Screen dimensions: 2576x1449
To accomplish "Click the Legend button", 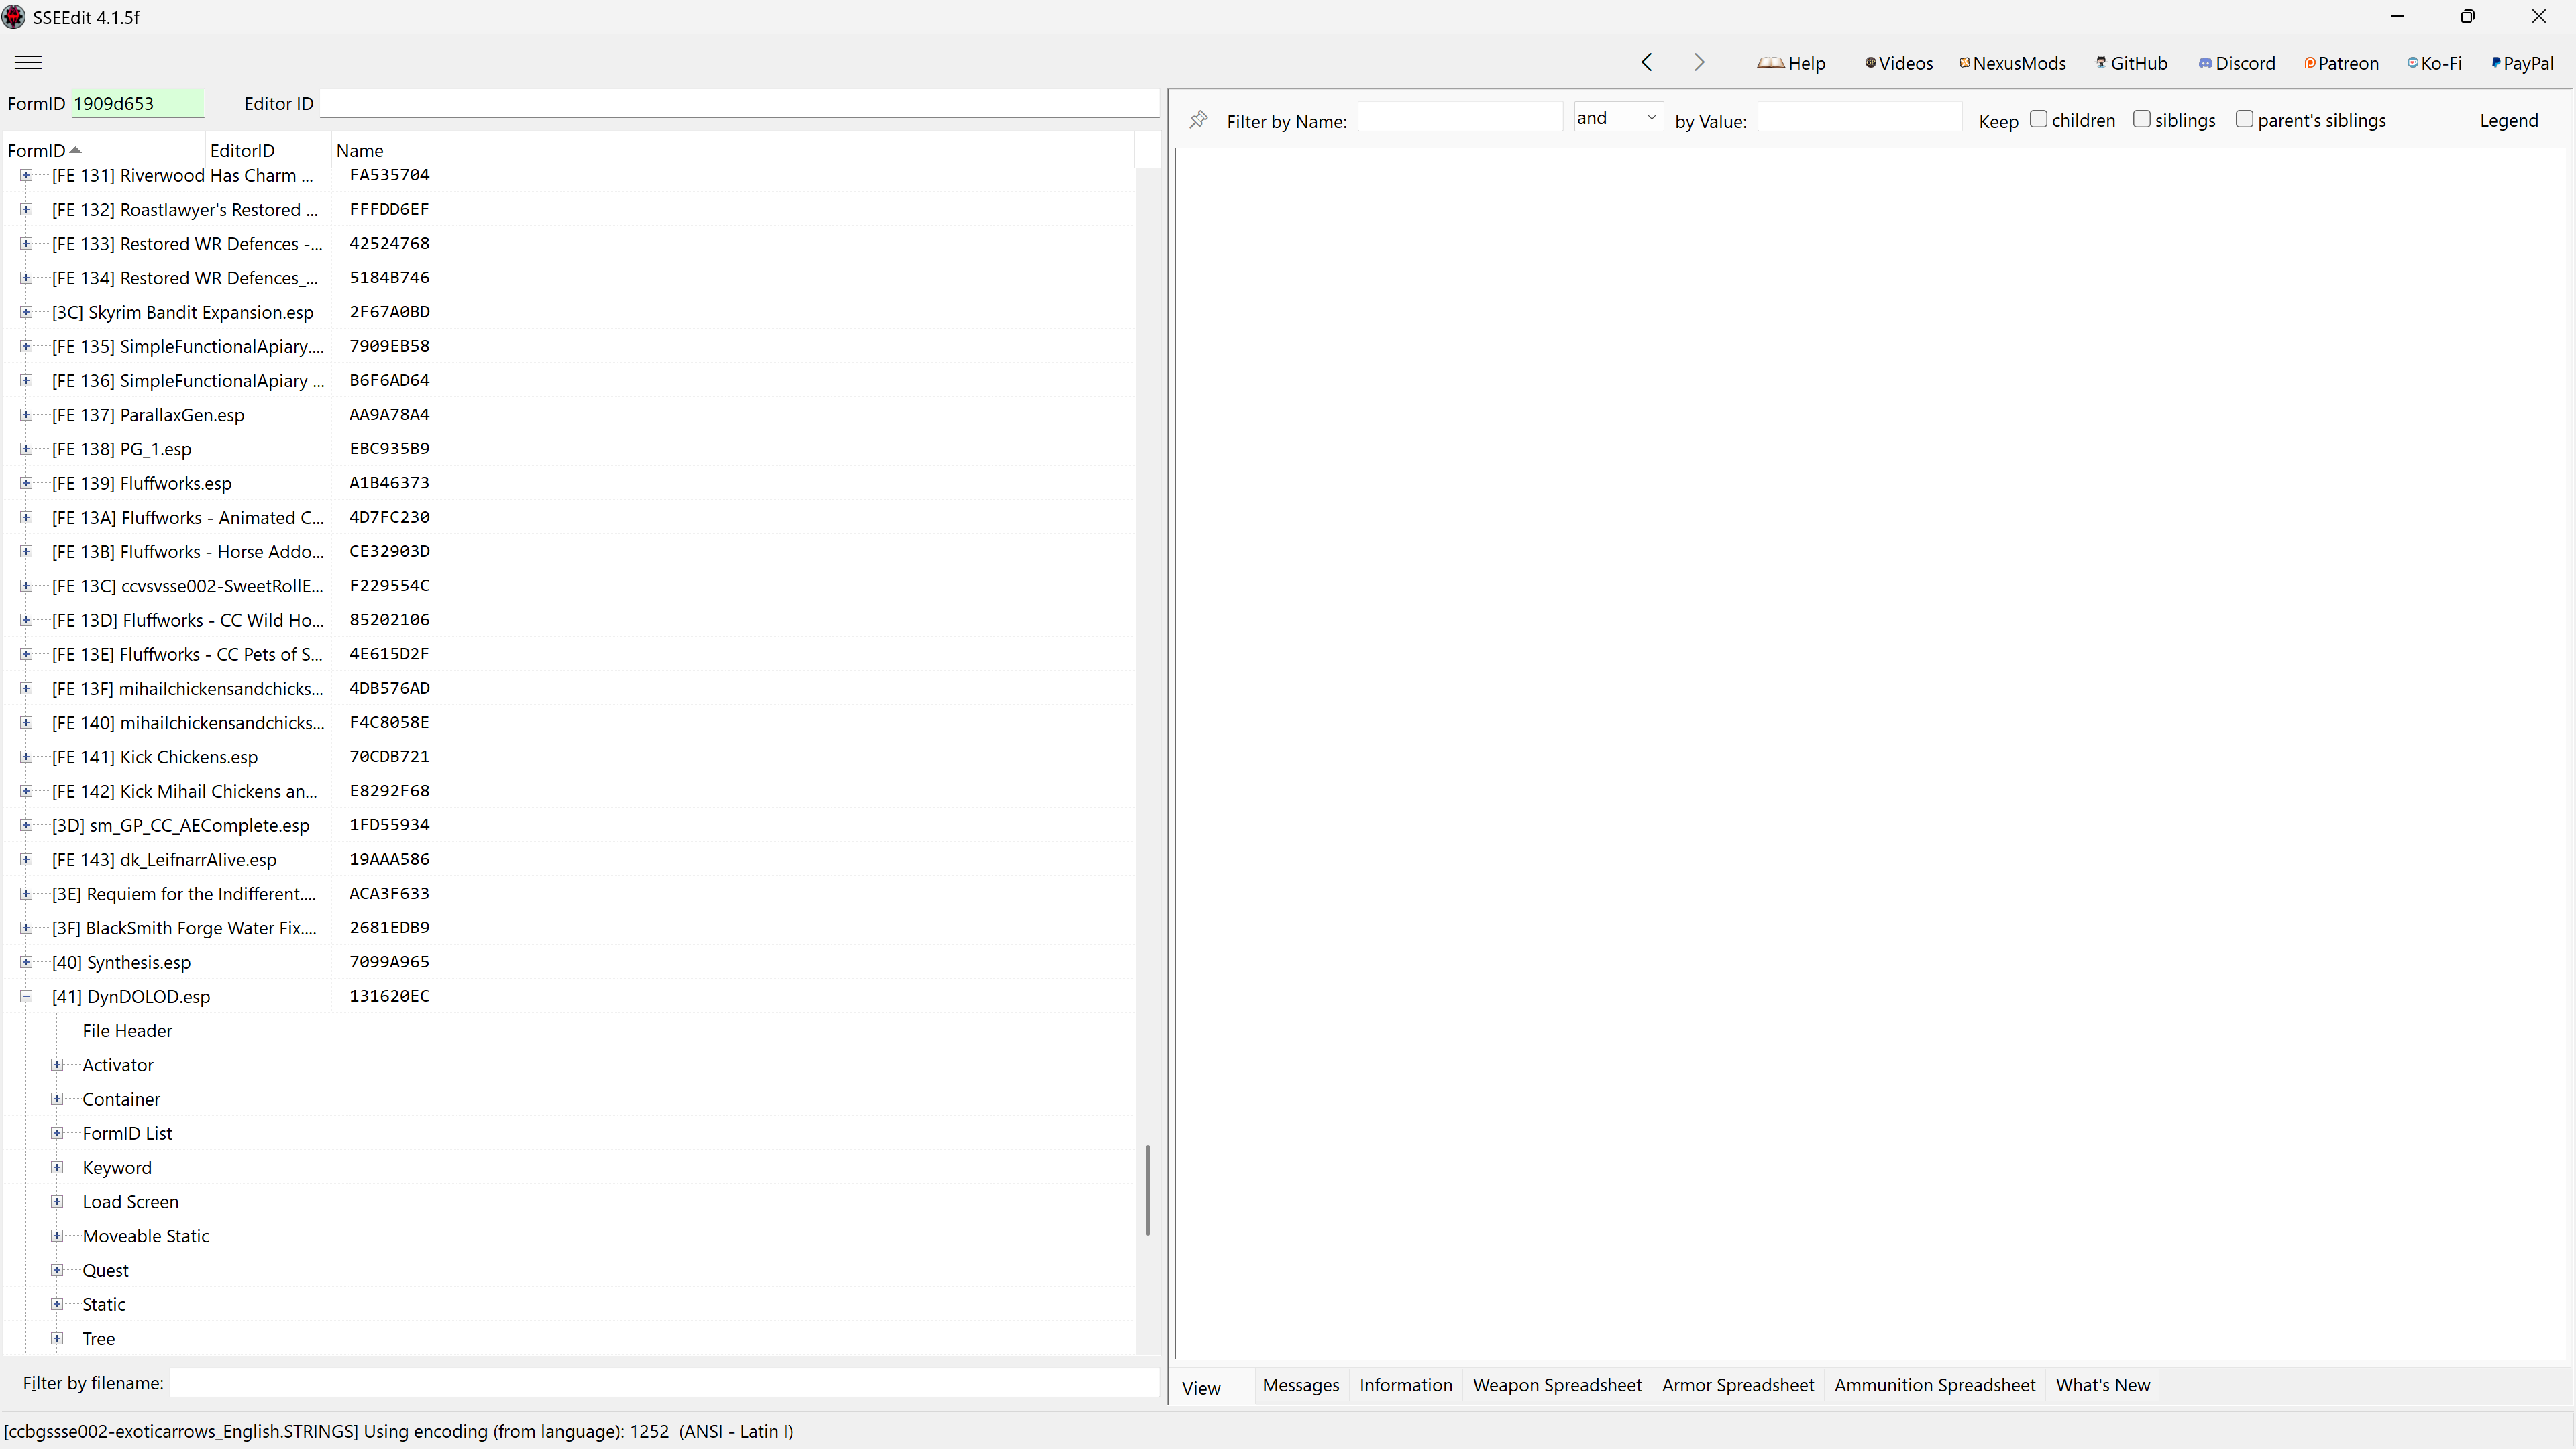I will tap(2508, 120).
